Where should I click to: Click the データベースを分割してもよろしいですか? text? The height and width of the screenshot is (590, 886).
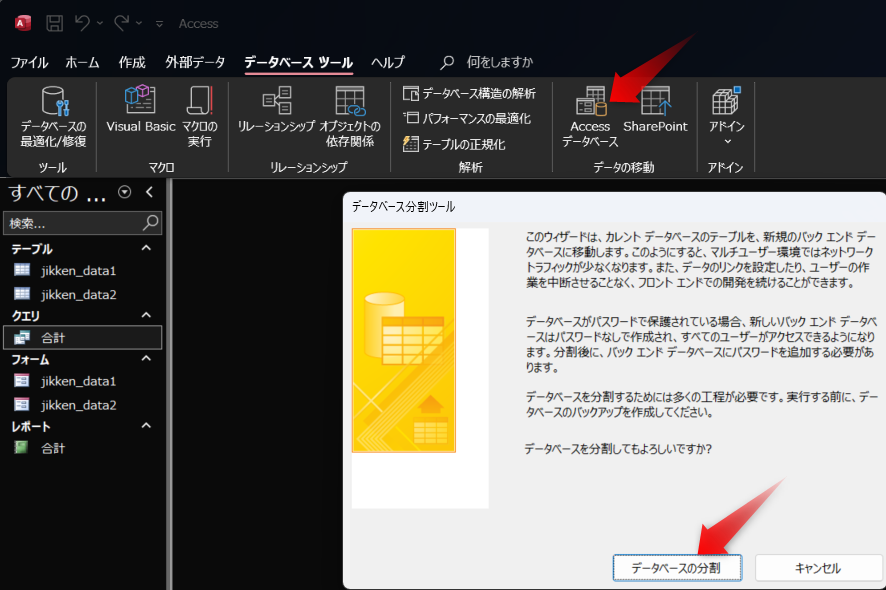tap(618, 449)
